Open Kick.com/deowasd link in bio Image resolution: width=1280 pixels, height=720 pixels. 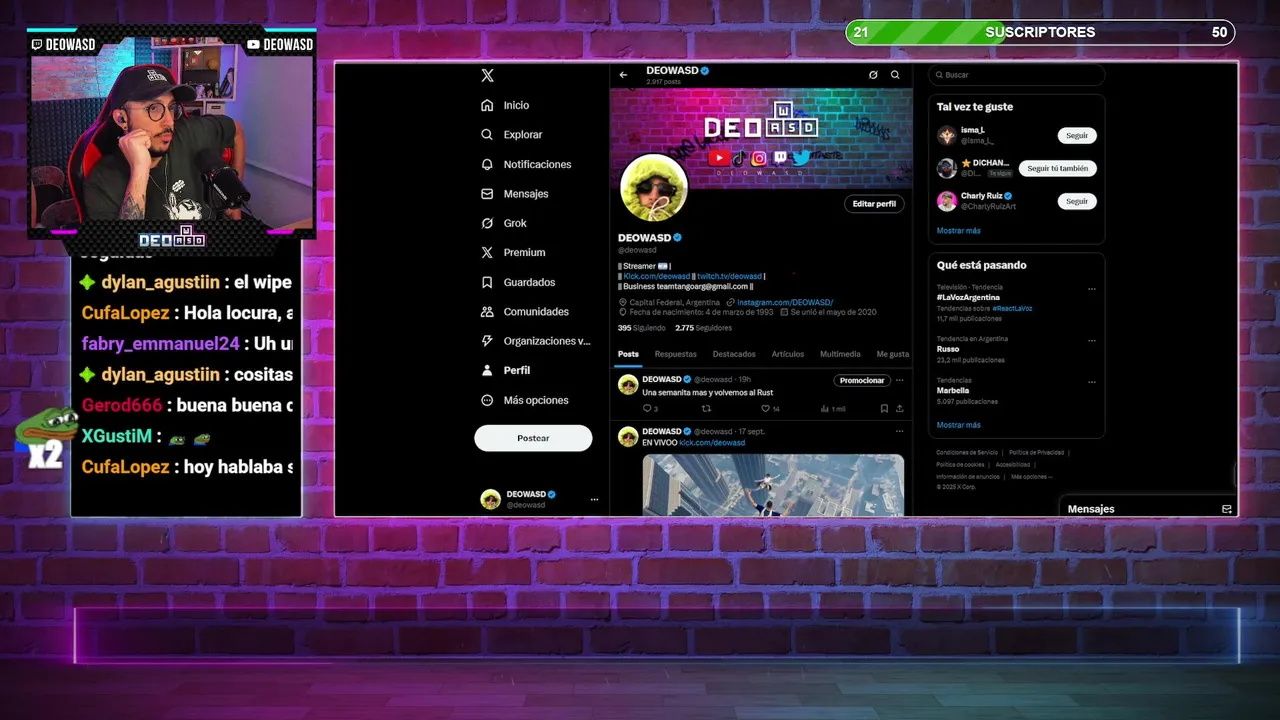pos(656,276)
